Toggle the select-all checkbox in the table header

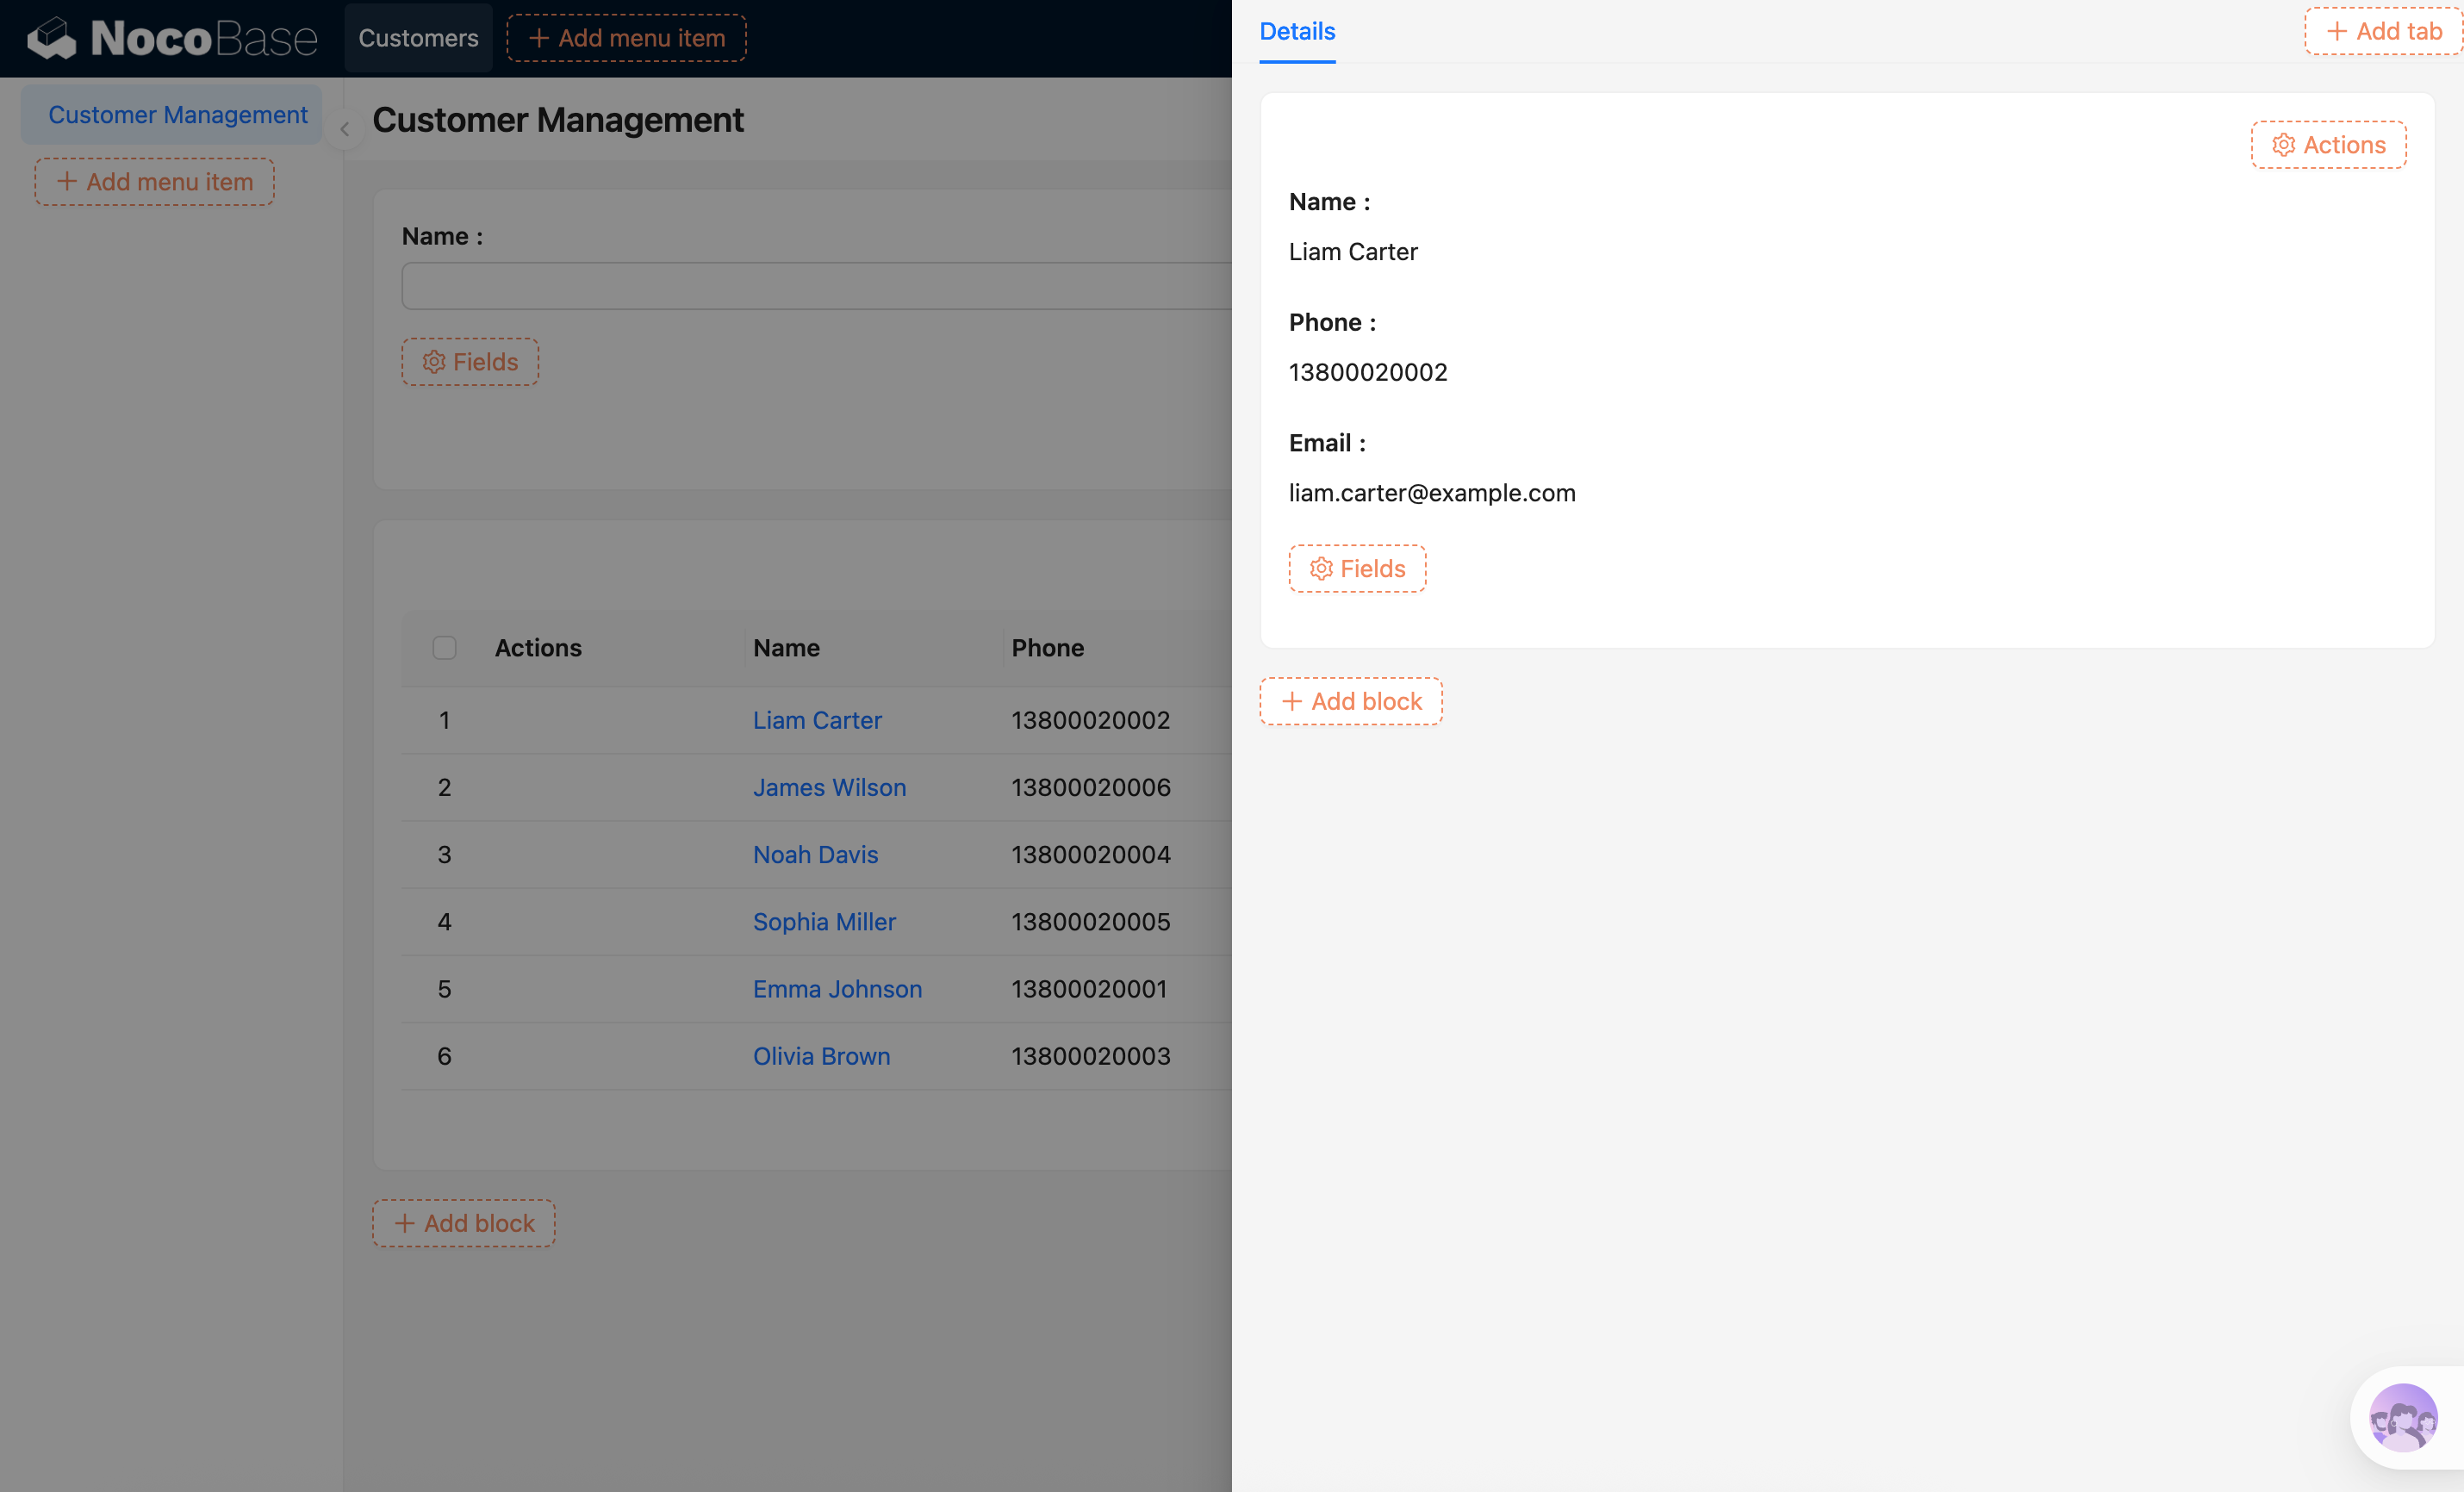tap(444, 648)
